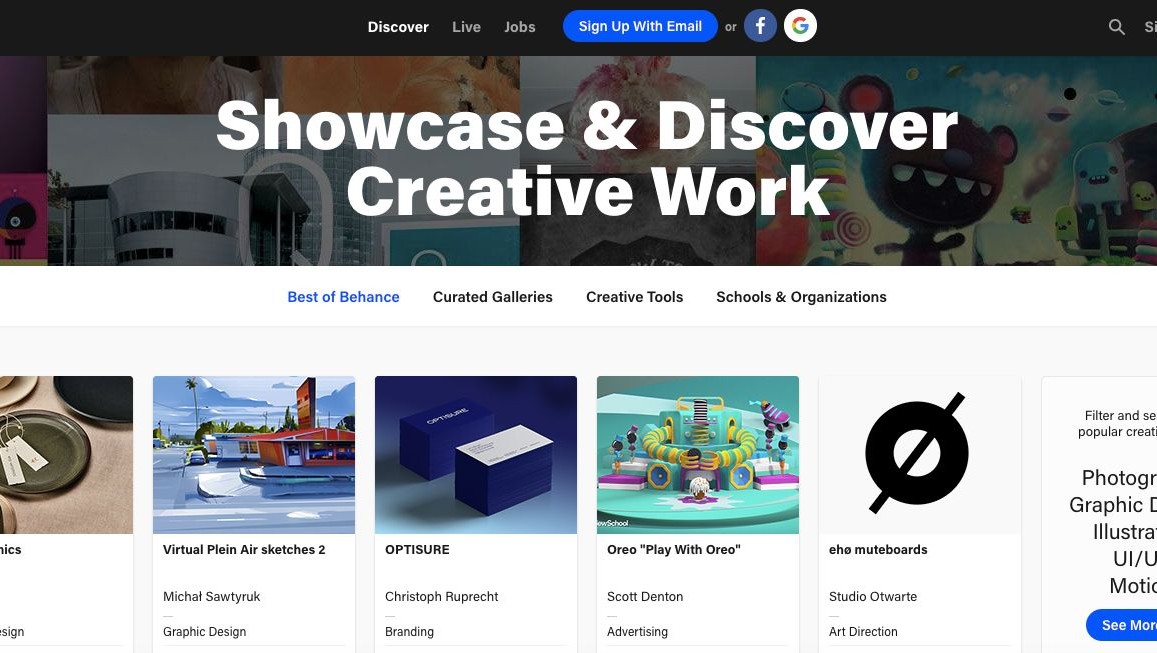Click the See More button

coord(1122,625)
